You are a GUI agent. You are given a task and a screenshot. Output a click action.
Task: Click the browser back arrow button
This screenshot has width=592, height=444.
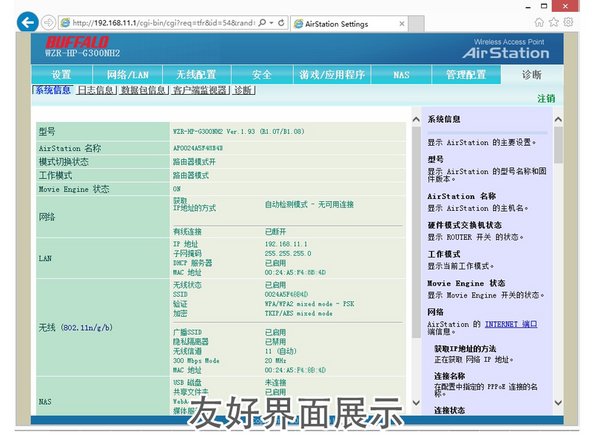tap(28, 23)
